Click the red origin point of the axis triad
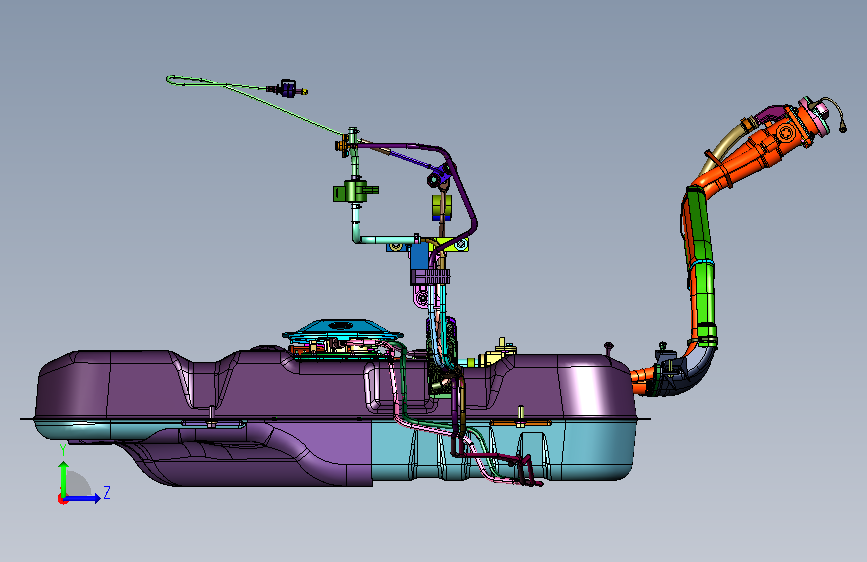This screenshot has height=562, width=867. pyautogui.click(x=62, y=499)
